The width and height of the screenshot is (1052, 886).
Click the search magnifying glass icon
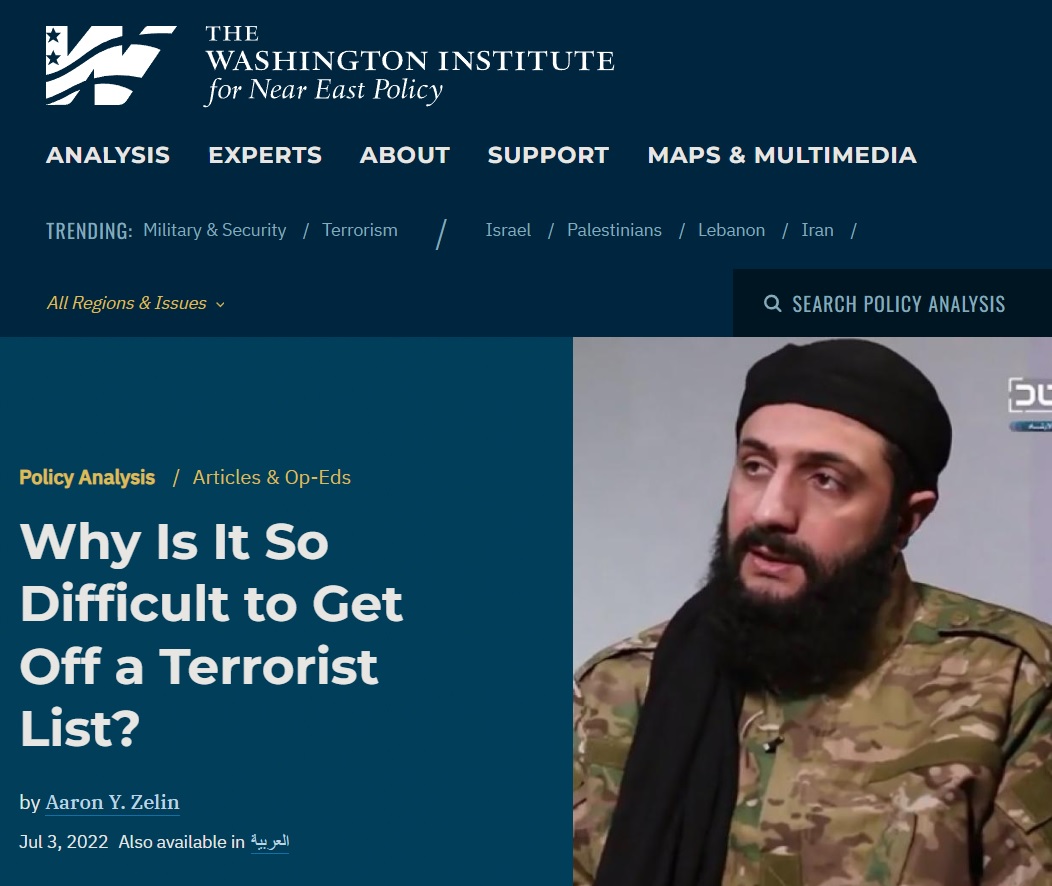(772, 303)
